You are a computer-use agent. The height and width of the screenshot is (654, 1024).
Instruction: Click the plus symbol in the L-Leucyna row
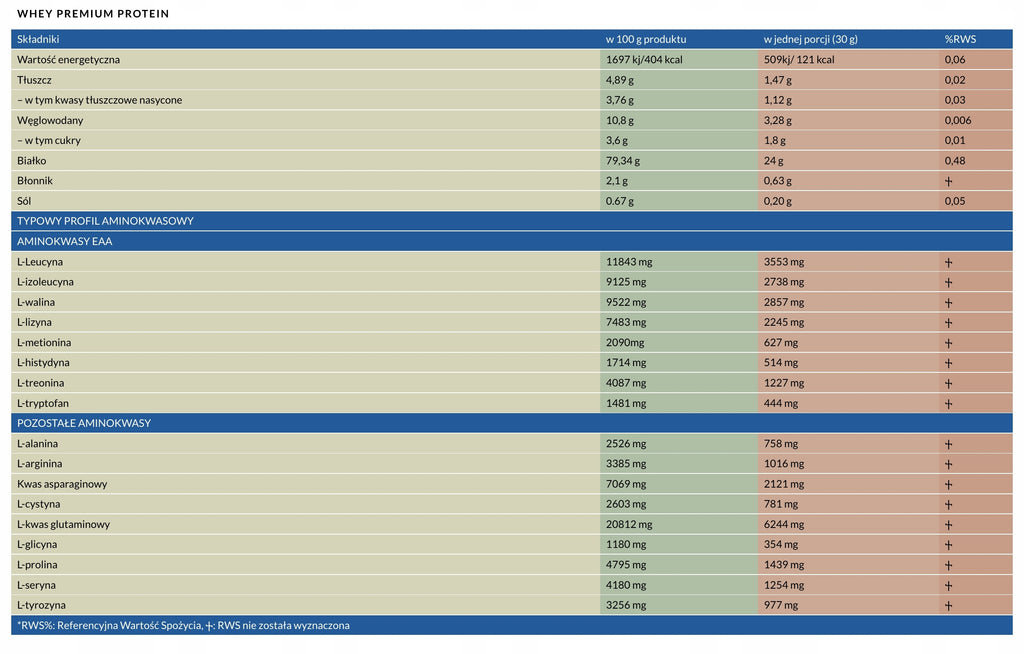948,263
